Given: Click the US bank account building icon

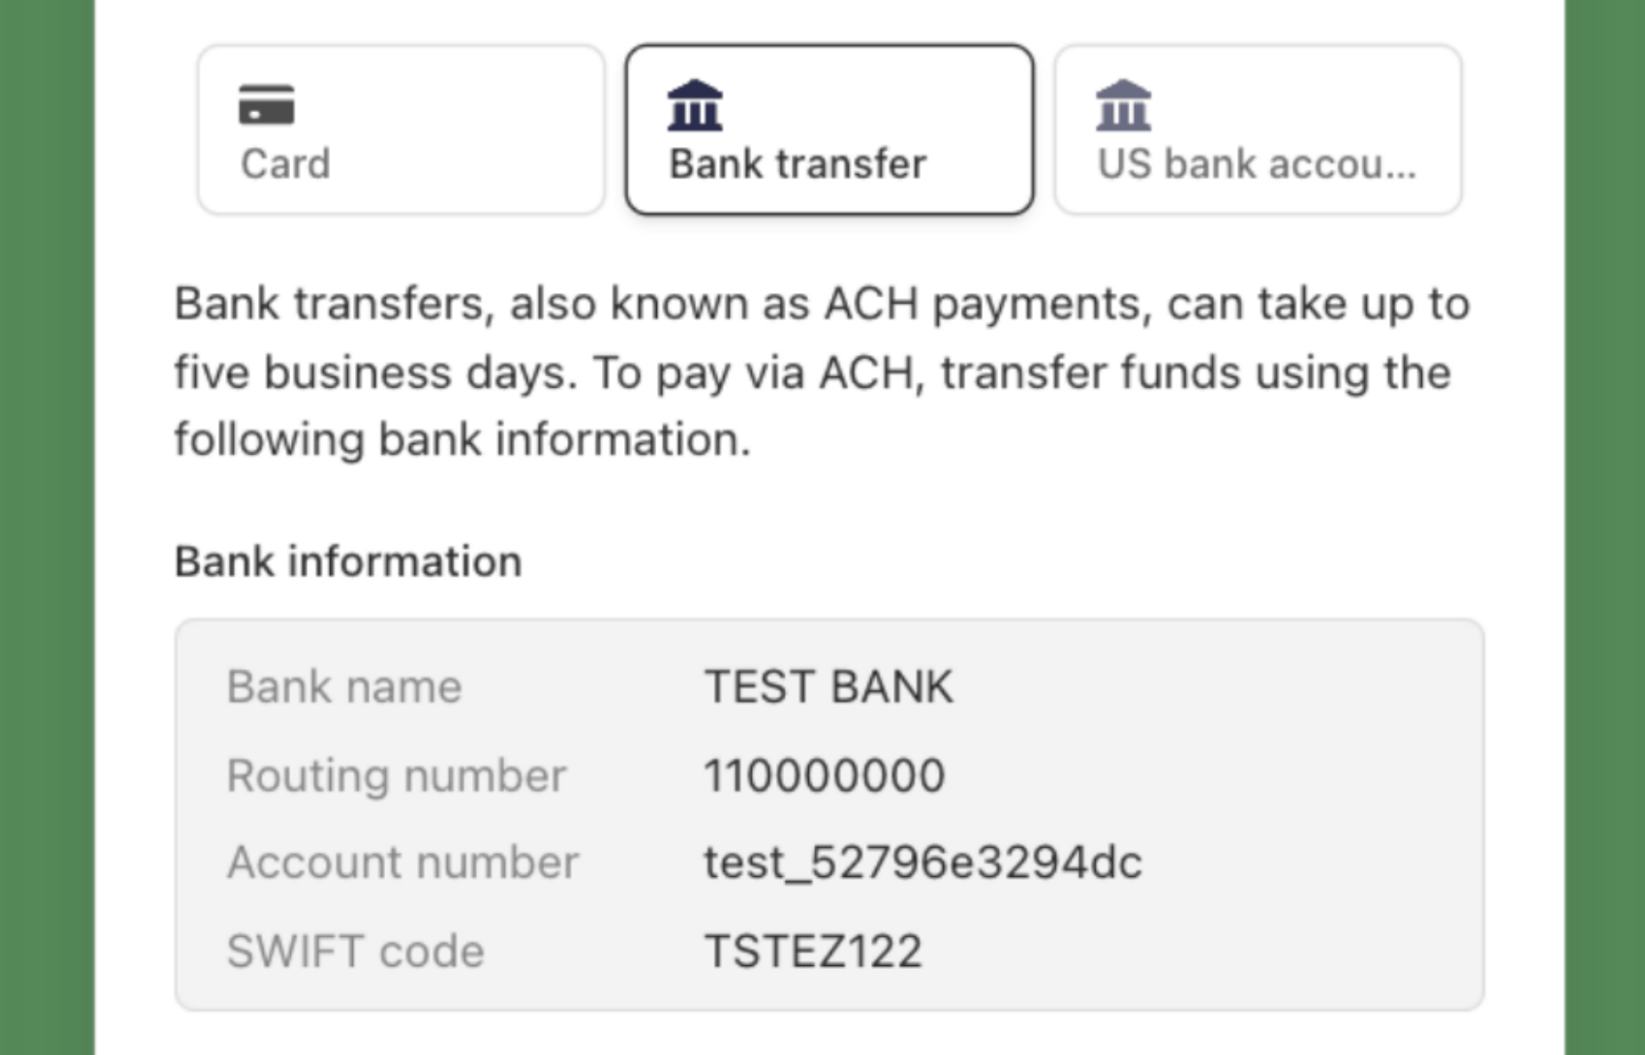Looking at the screenshot, I should [x=1123, y=105].
